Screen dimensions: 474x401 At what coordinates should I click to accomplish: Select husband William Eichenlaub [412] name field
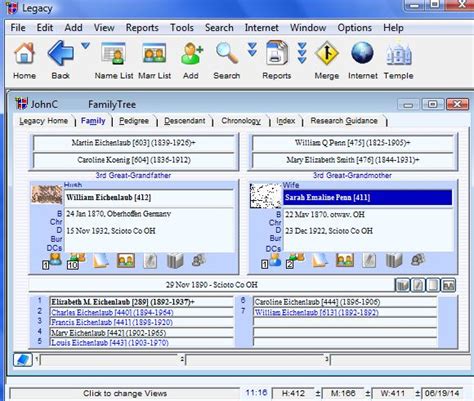click(x=149, y=198)
